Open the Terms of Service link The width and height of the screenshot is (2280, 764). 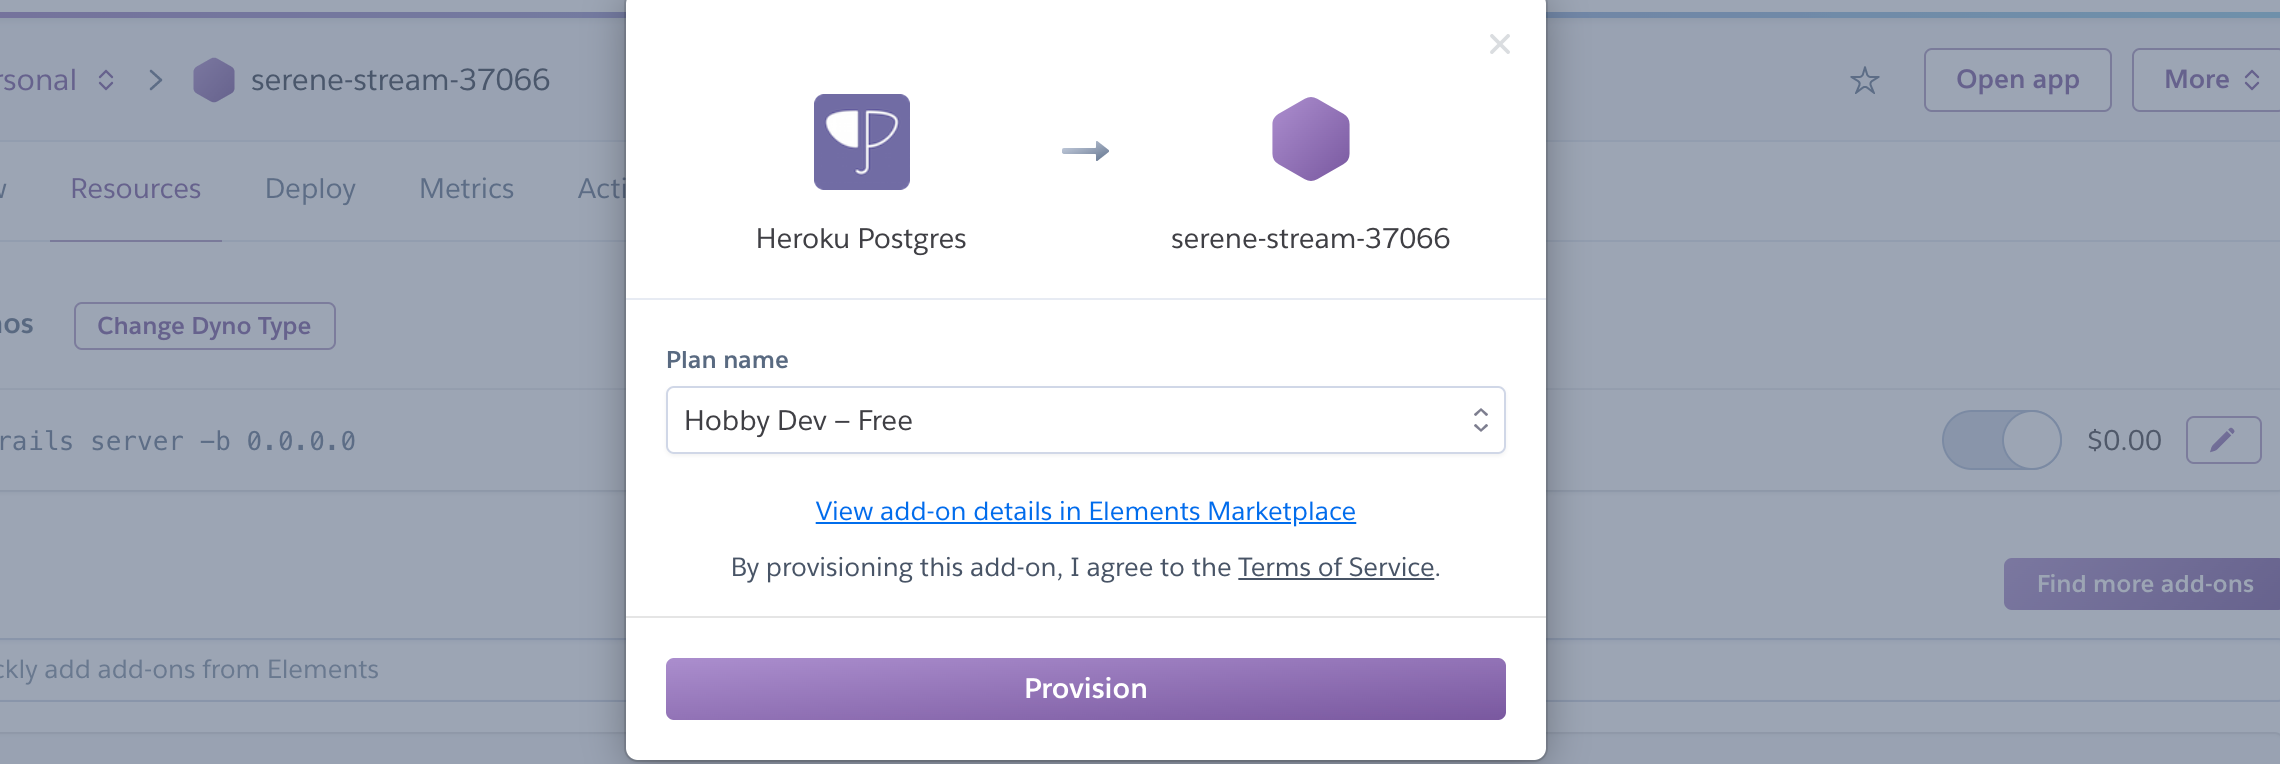coord(1336,567)
